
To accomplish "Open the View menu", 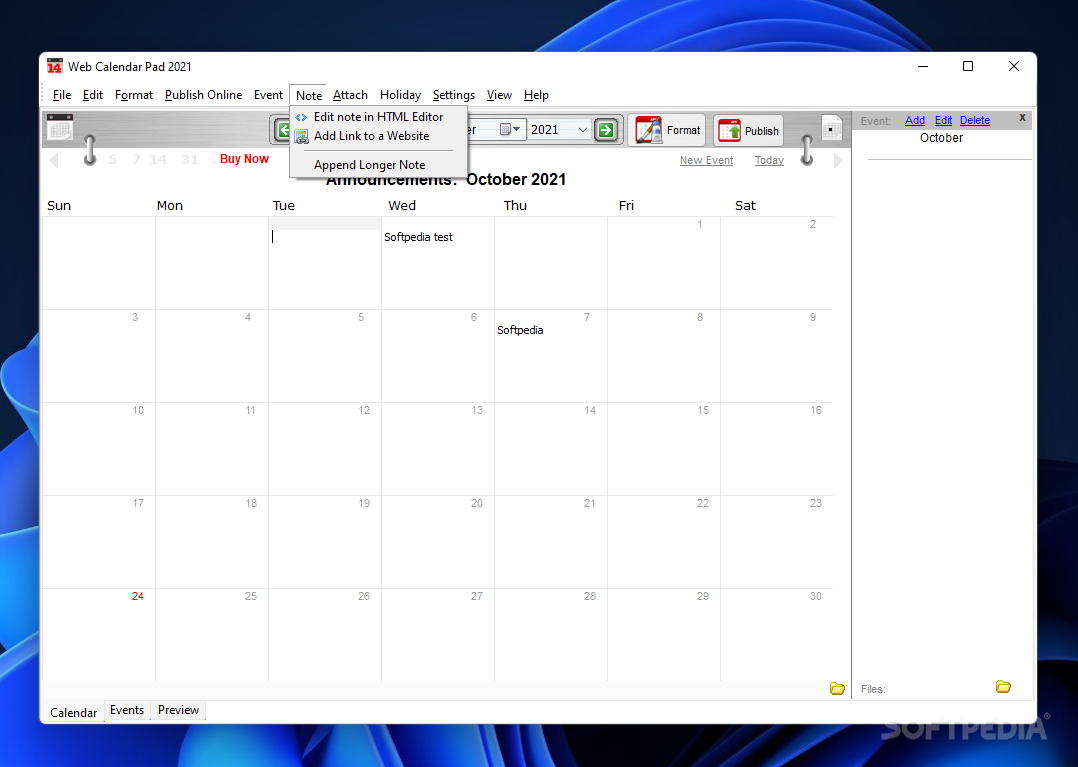I will tap(499, 95).
